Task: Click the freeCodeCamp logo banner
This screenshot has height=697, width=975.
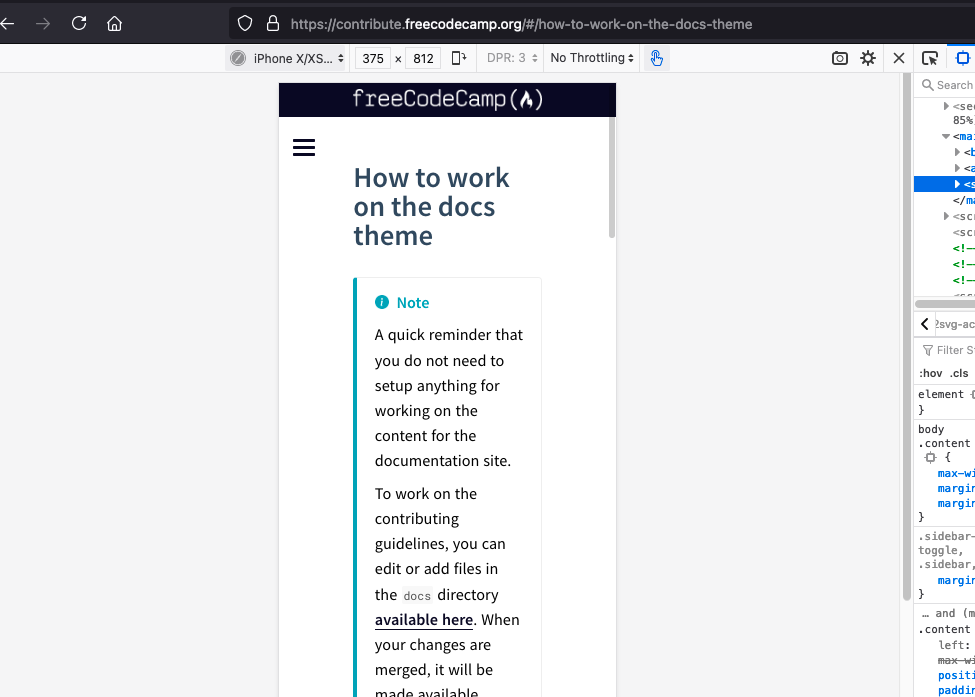Action: tap(447, 99)
